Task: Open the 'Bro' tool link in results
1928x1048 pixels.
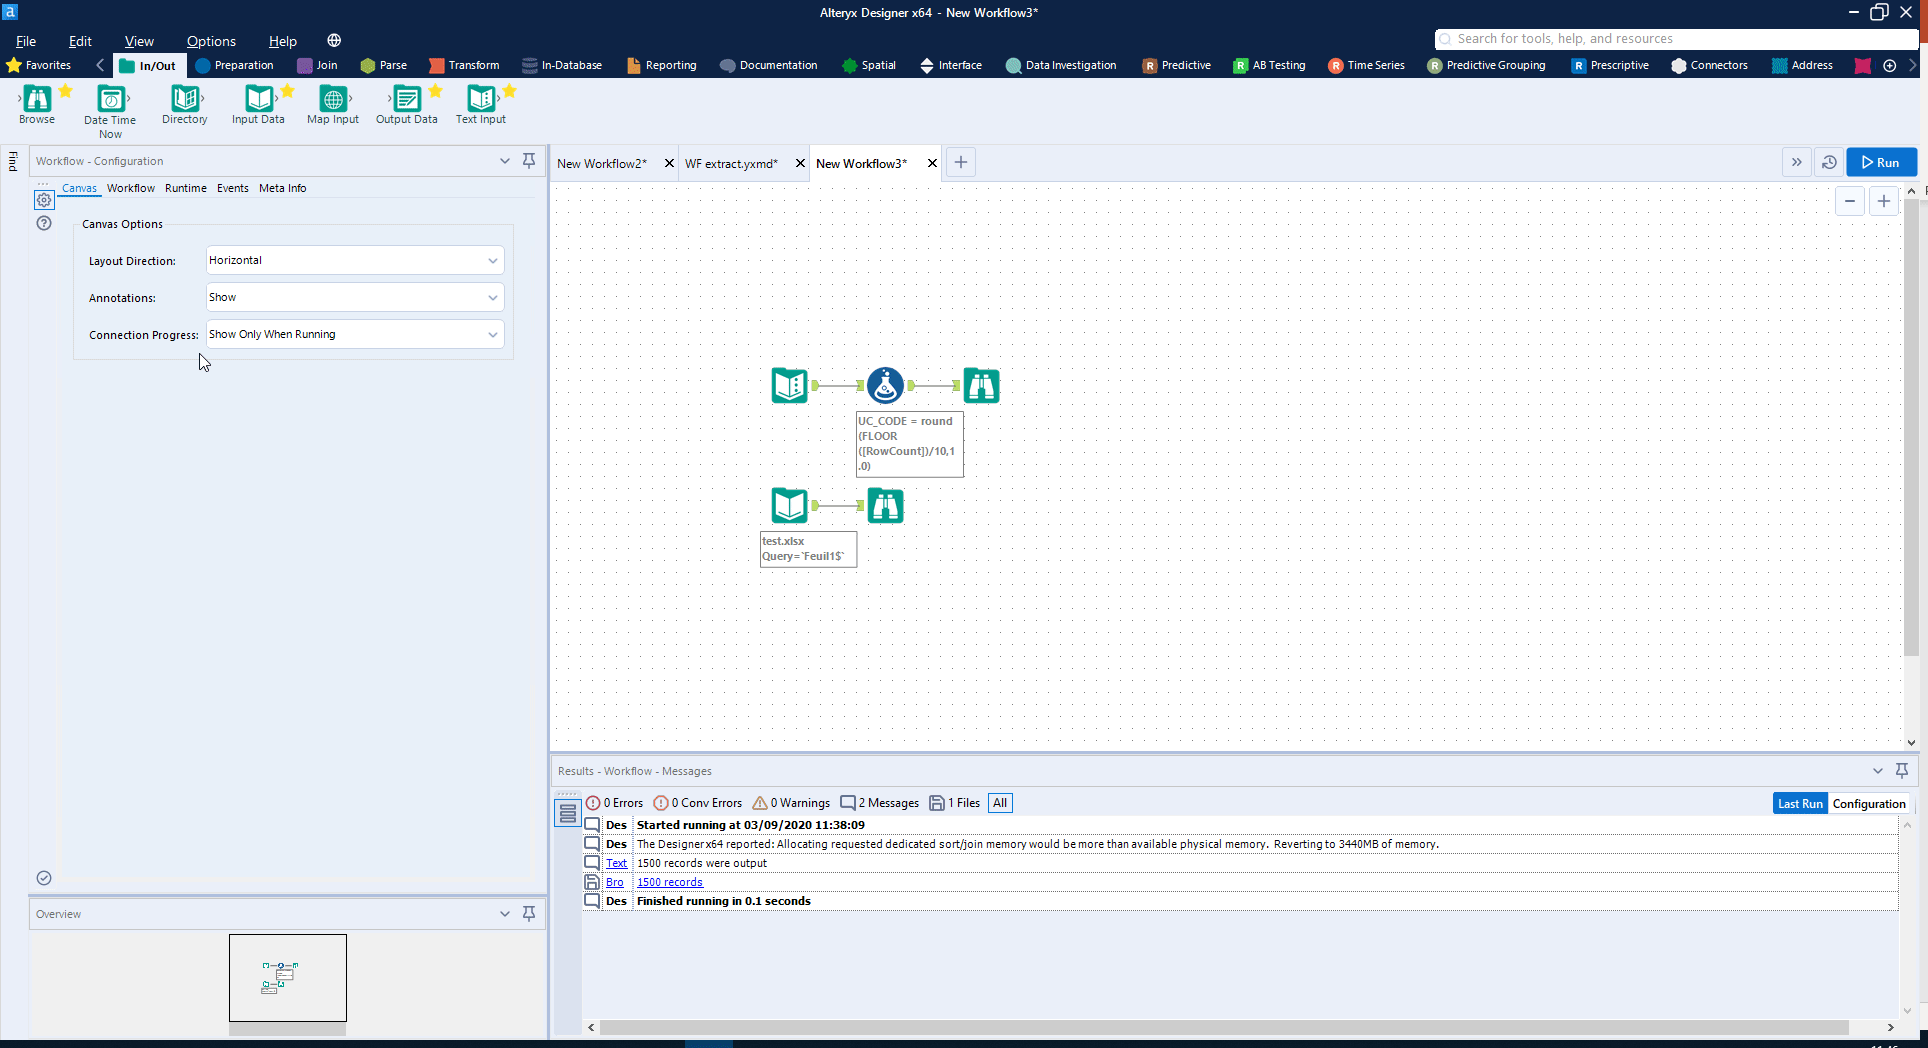Action: (614, 882)
